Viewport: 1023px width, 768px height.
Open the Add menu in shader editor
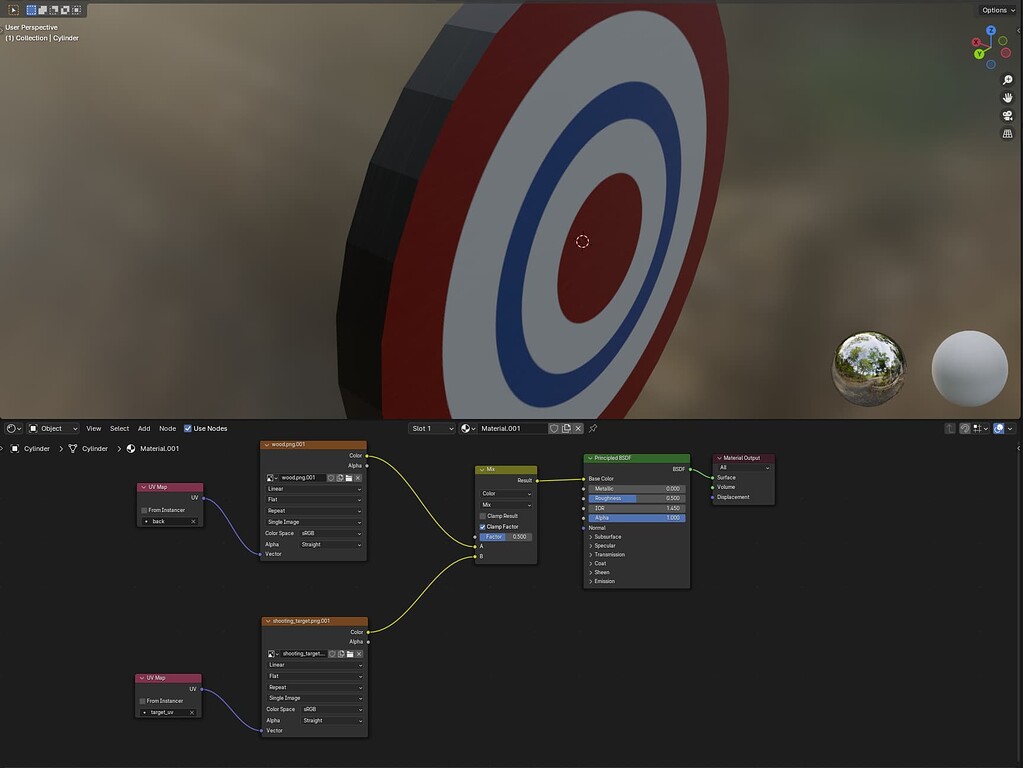click(143, 427)
